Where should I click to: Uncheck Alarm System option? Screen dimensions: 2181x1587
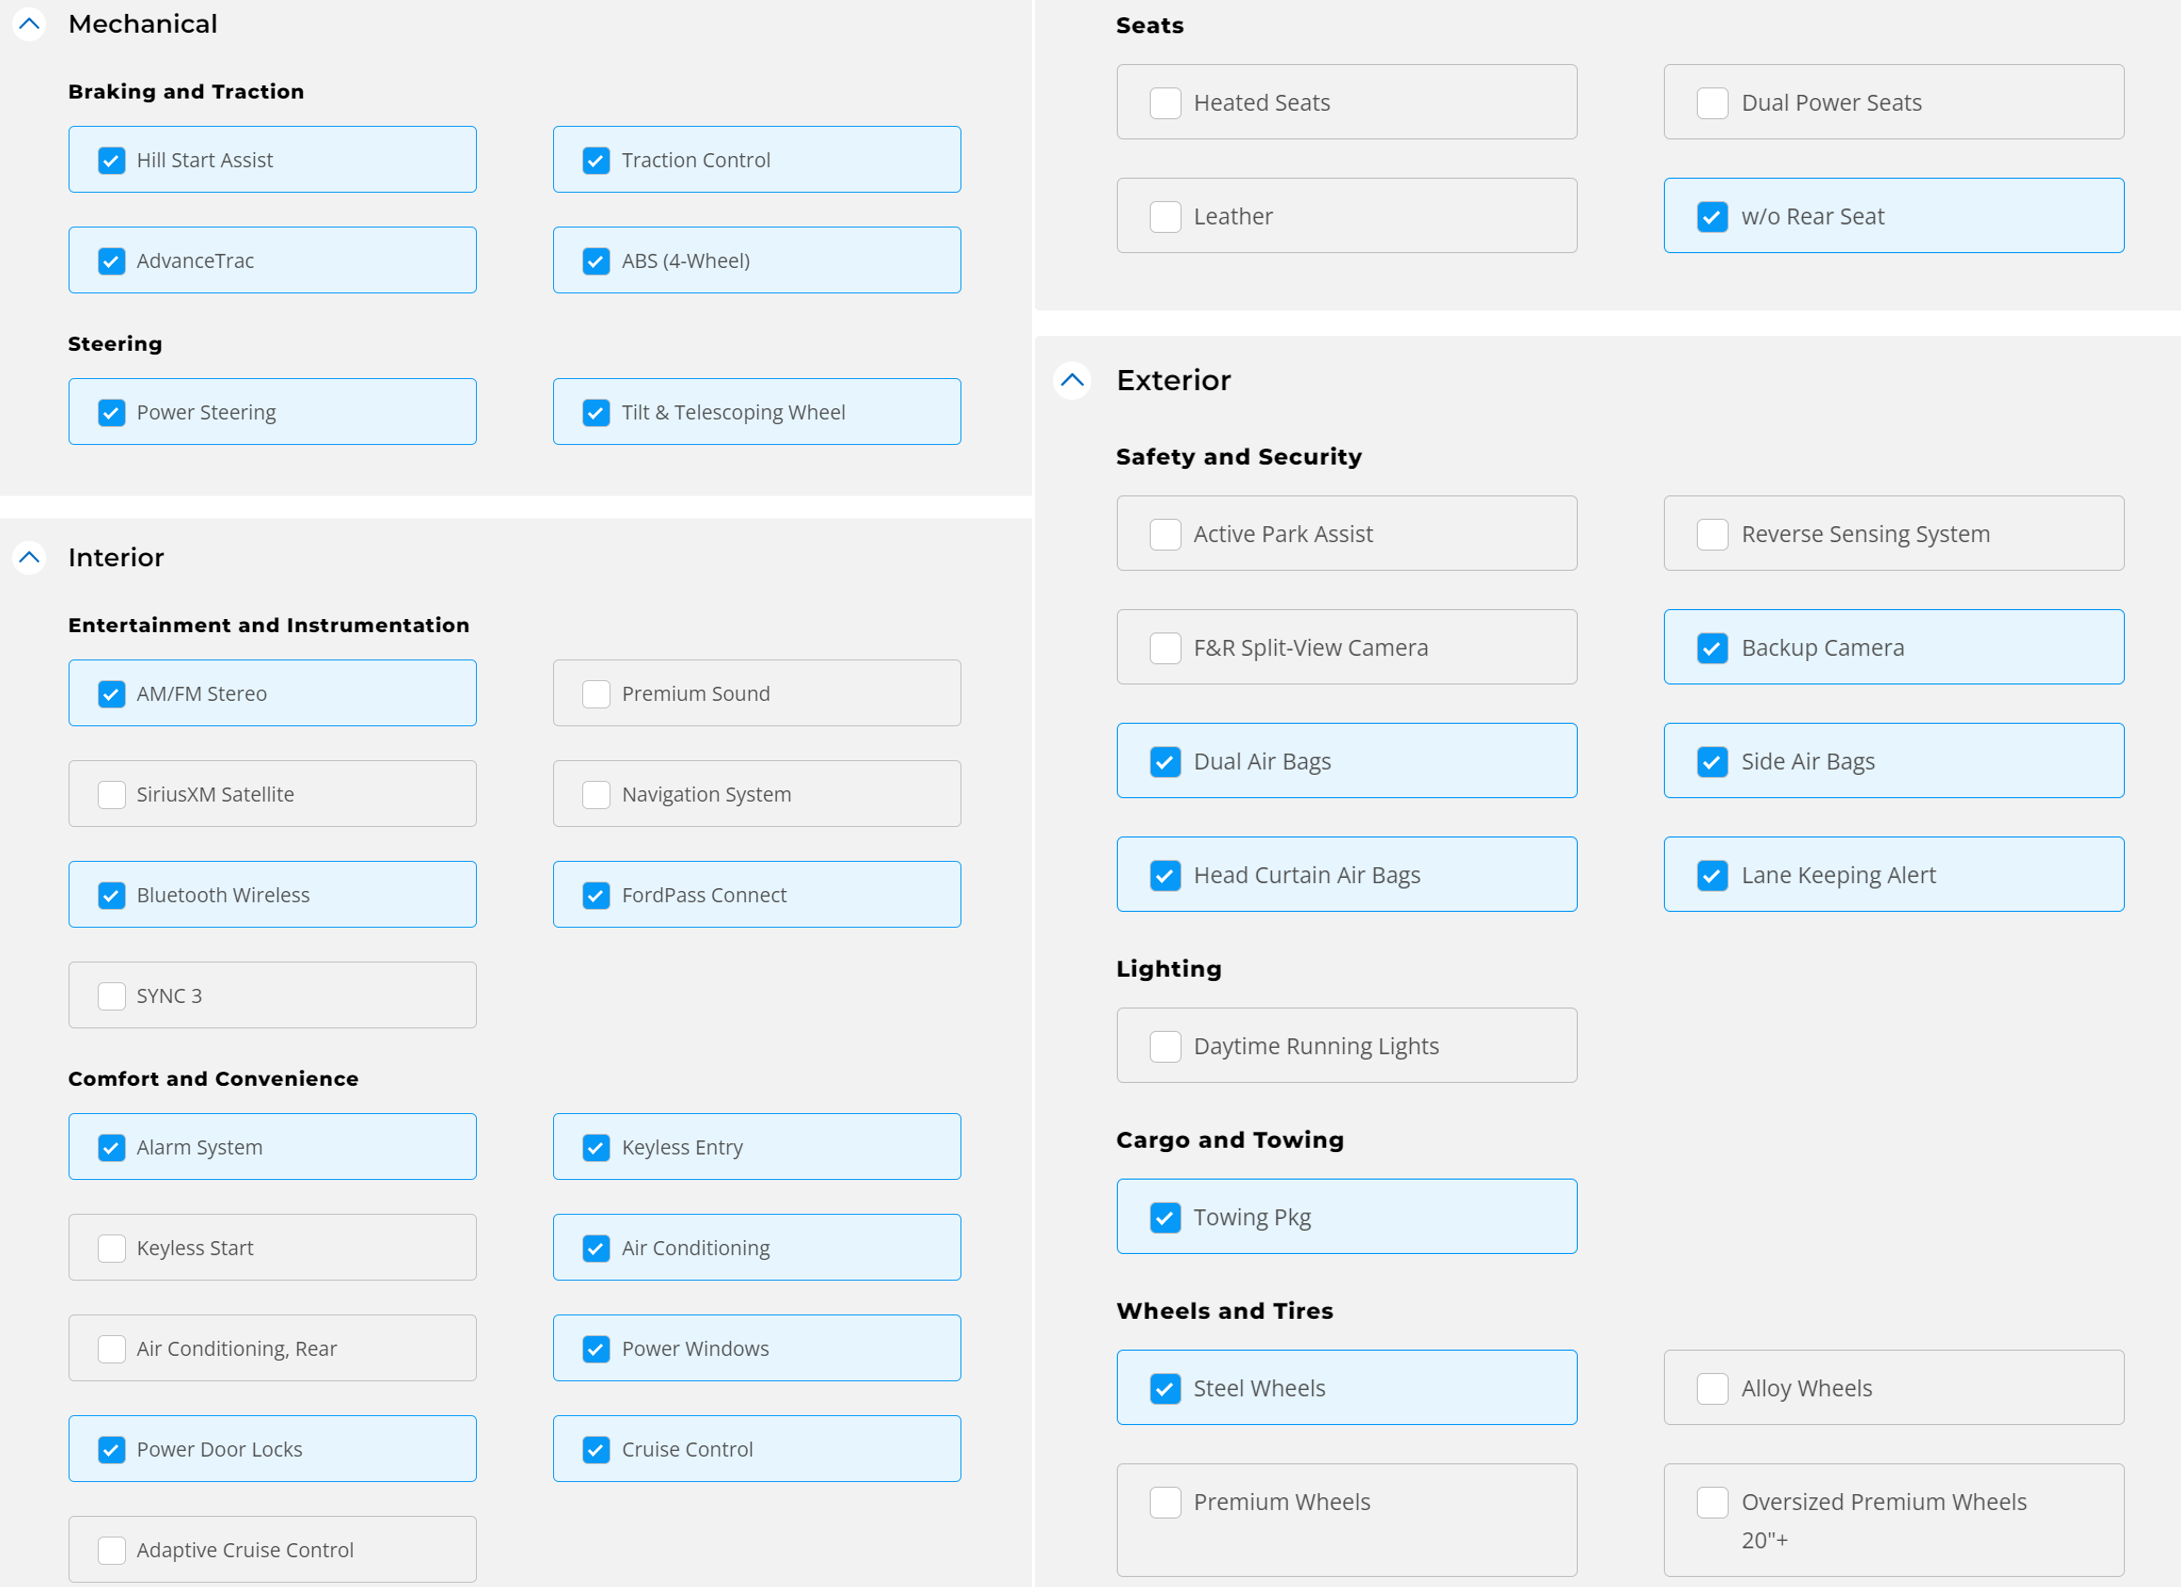coord(112,1147)
